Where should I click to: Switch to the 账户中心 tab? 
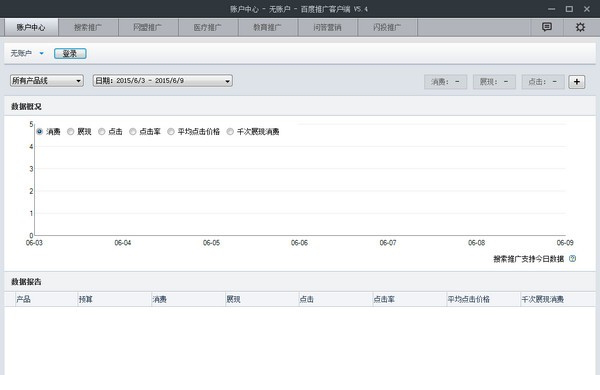31,27
